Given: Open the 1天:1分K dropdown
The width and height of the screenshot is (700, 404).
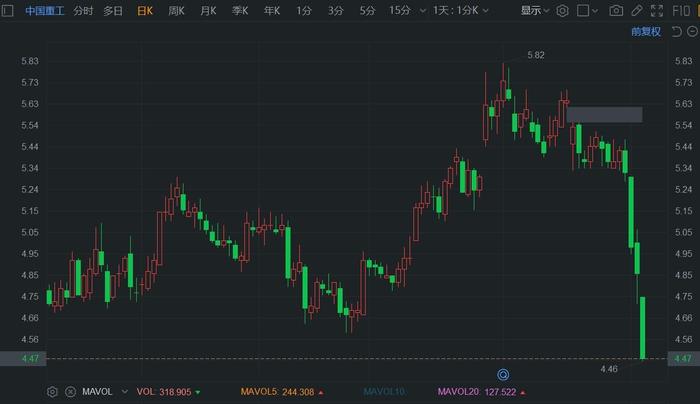Looking at the screenshot, I should pos(461,10).
